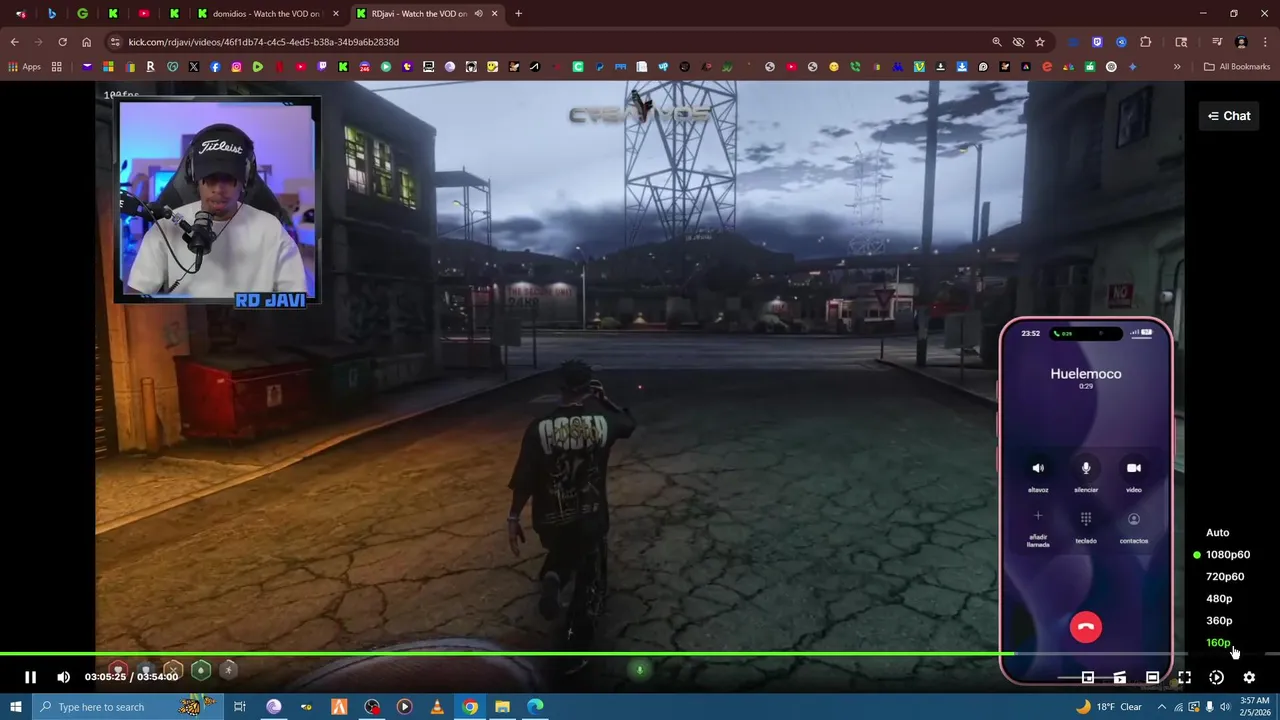The height and width of the screenshot is (720, 1280).
Task: View site information icon in address bar
Action: (x=115, y=42)
